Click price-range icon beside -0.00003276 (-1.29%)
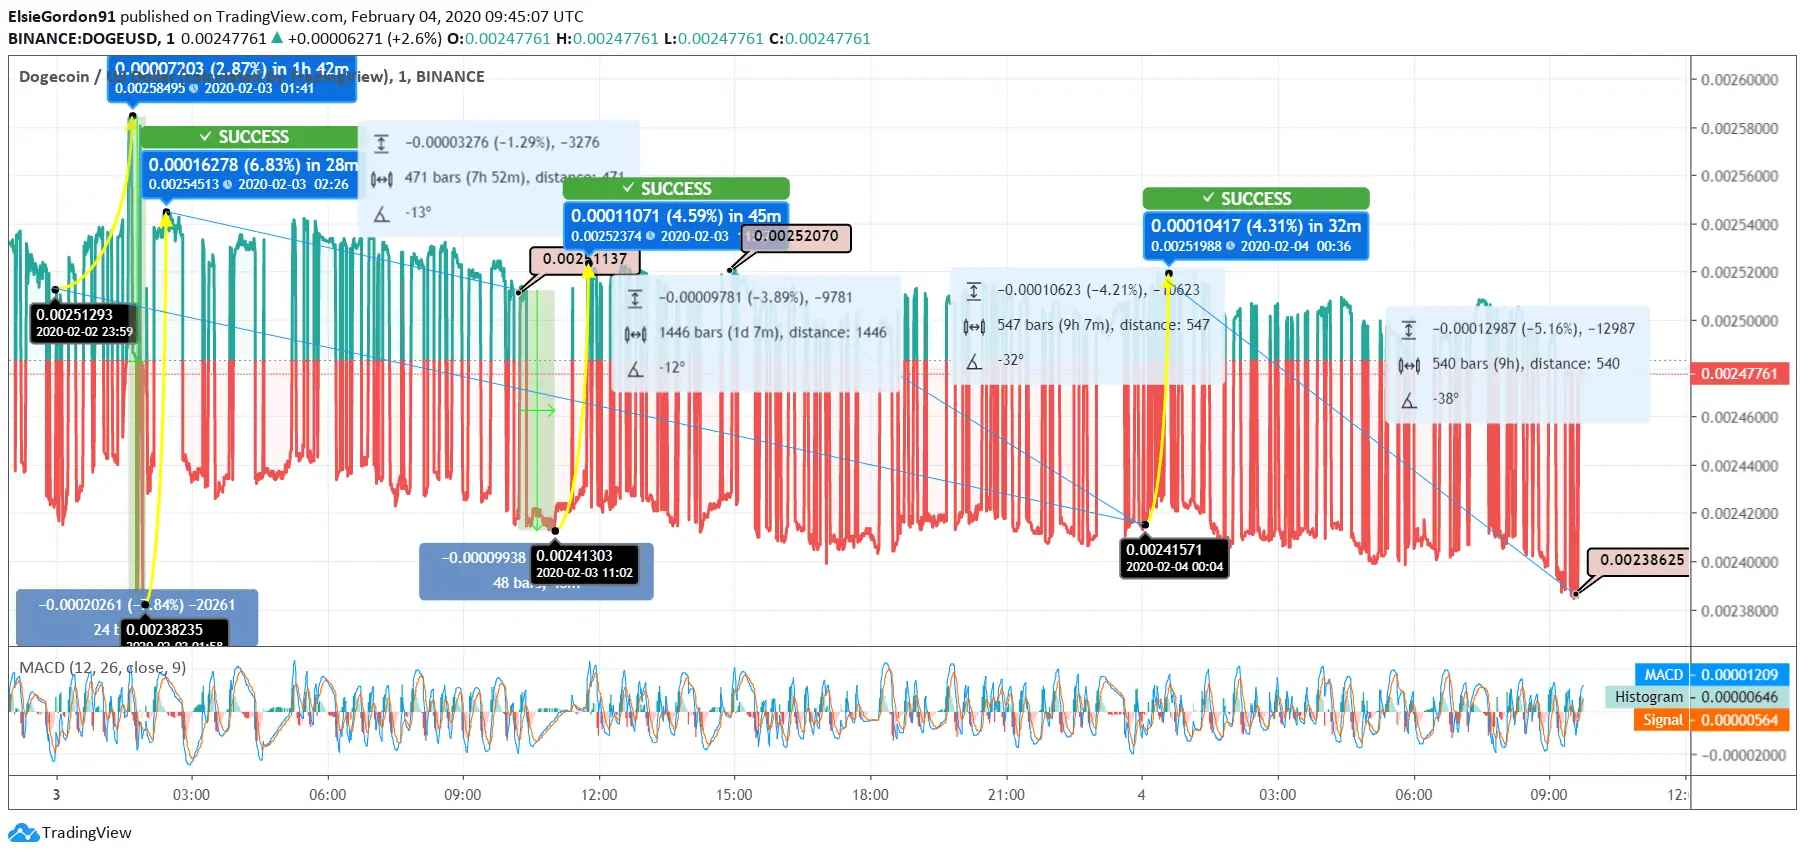This screenshot has height=856, width=1805. (382, 143)
